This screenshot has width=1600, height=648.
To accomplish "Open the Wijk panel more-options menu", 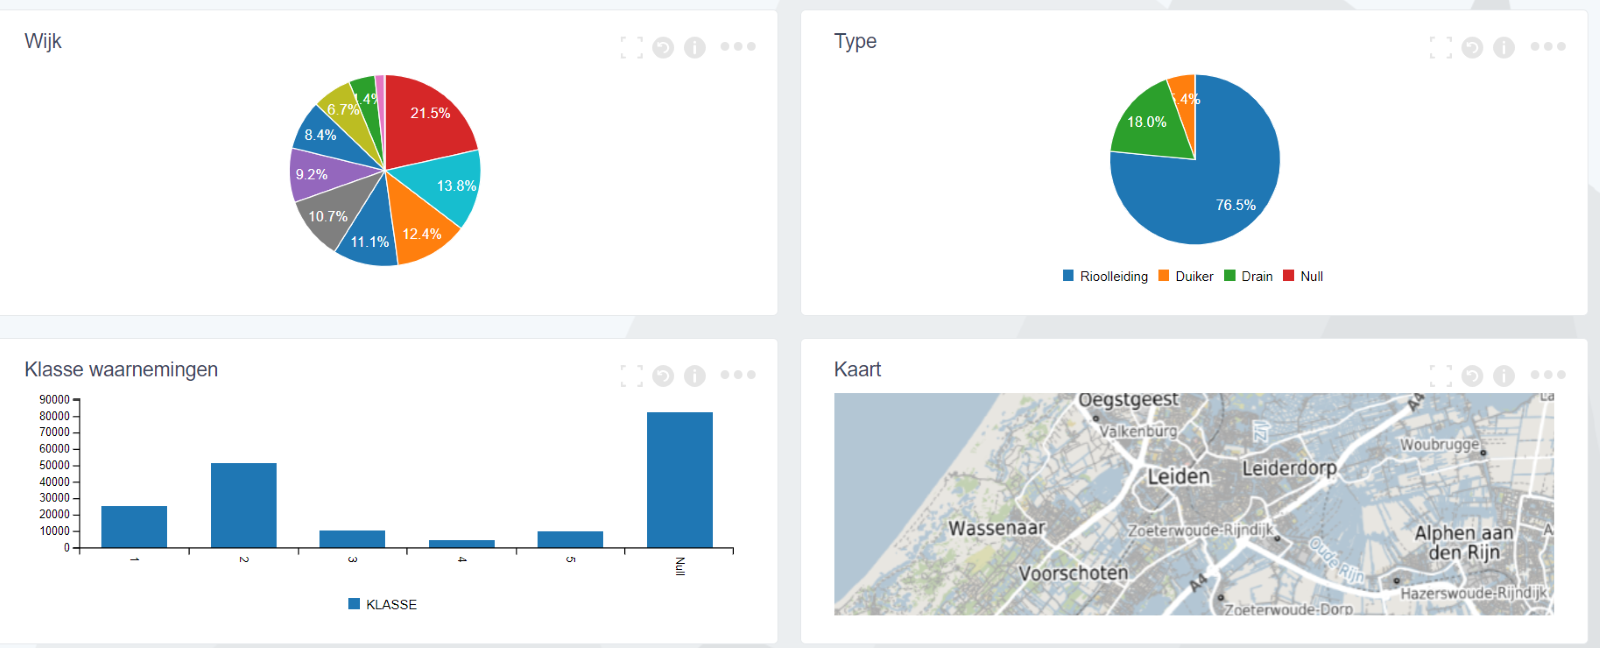I will [x=738, y=46].
